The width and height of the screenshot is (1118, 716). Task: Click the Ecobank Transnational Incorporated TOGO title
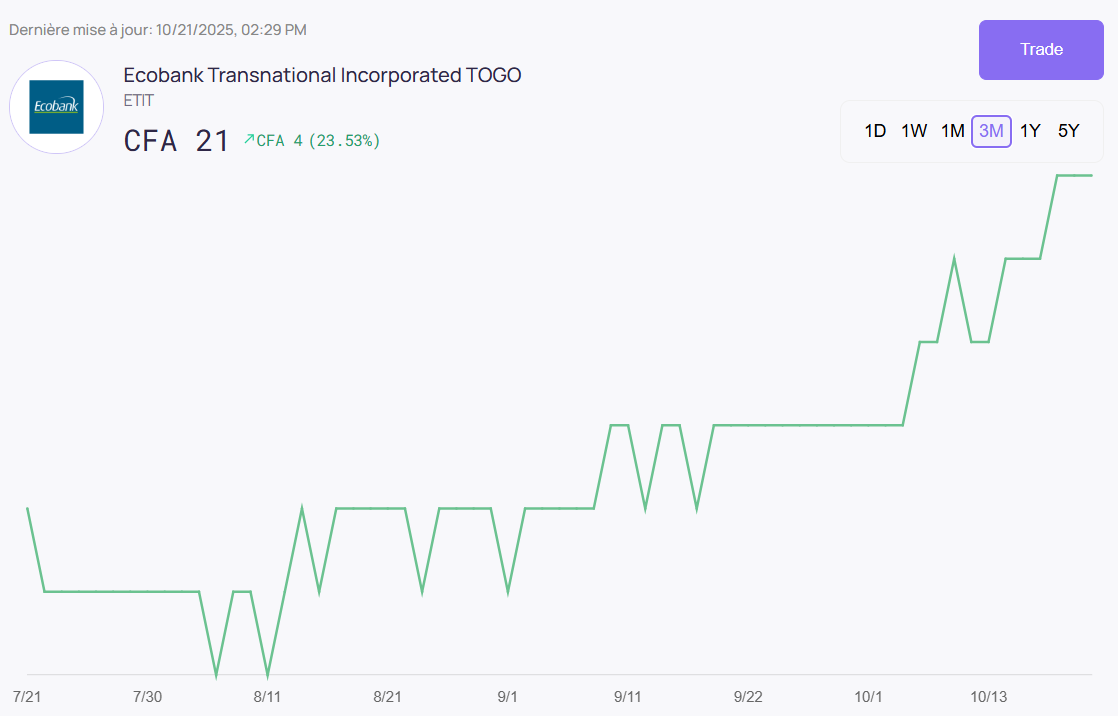click(x=322, y=75)
